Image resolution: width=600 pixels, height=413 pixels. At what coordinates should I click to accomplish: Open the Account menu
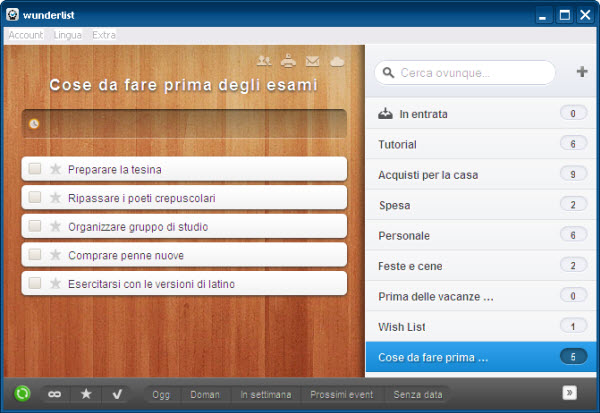coord(26,35)
